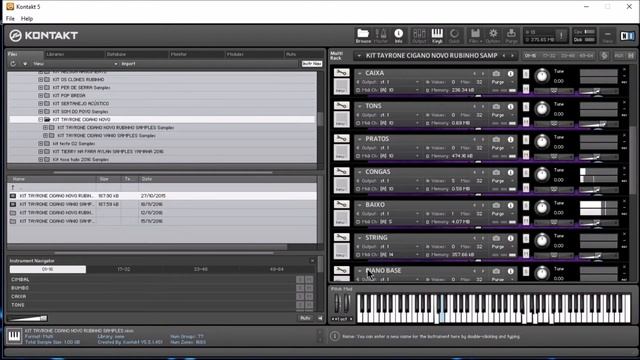Adjust browser preview volume slider
The width and height of the screenshot is (640, 360).
point(27,318)
